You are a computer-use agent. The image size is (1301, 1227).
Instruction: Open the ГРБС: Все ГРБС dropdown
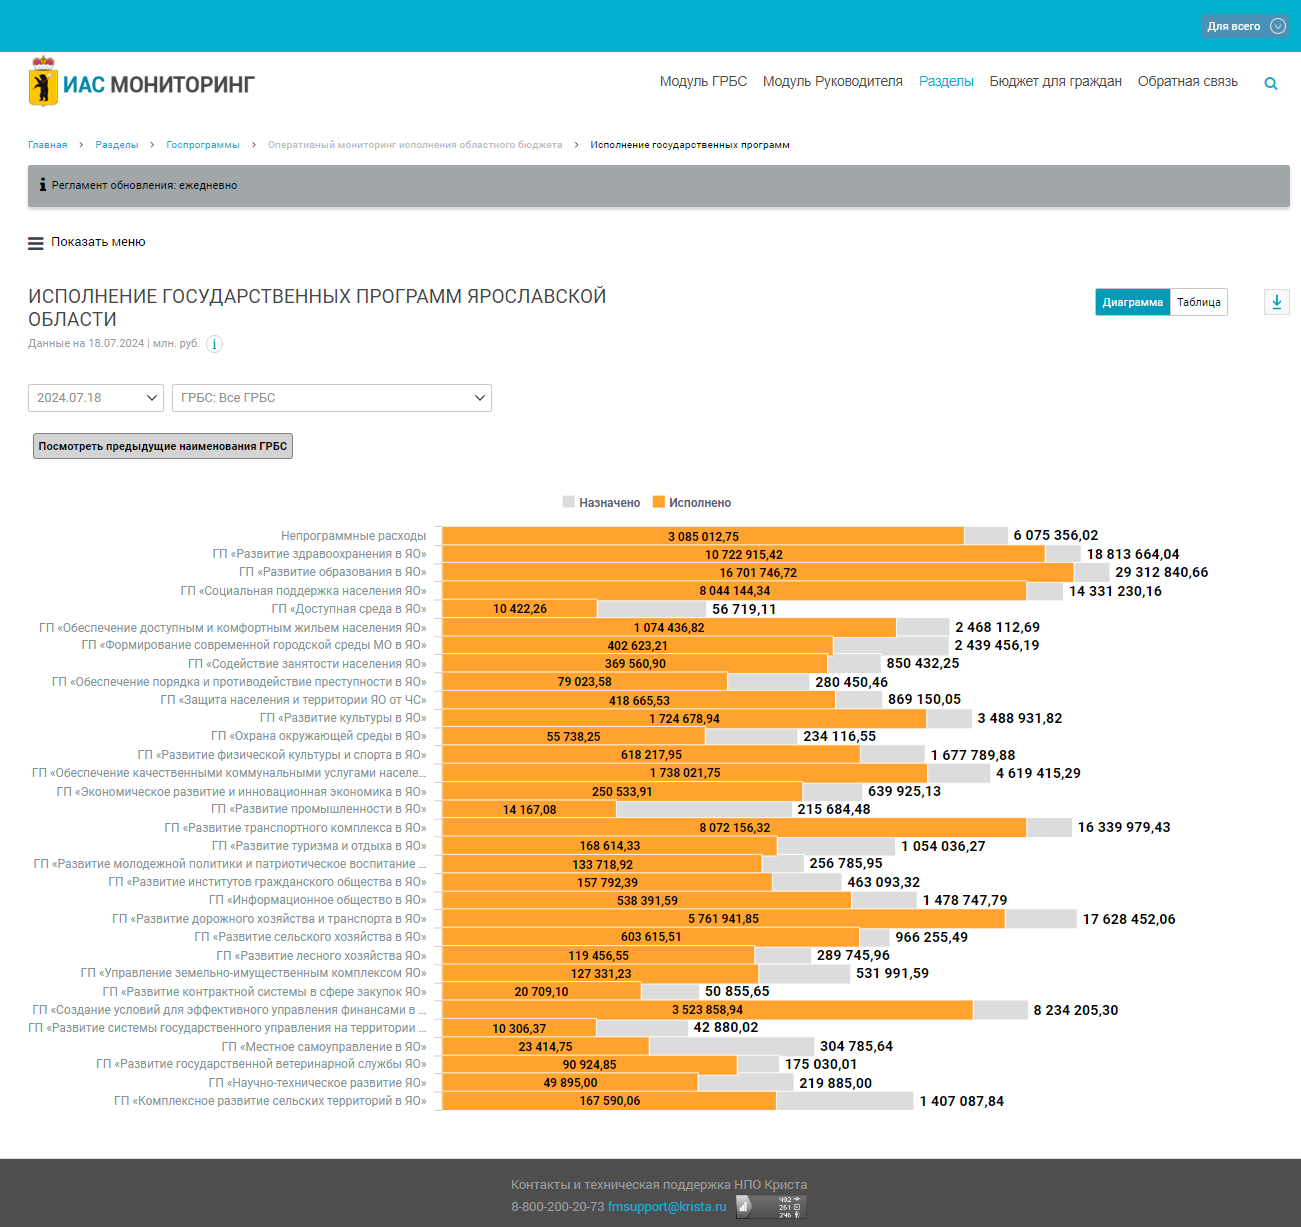tap(332, 398)
